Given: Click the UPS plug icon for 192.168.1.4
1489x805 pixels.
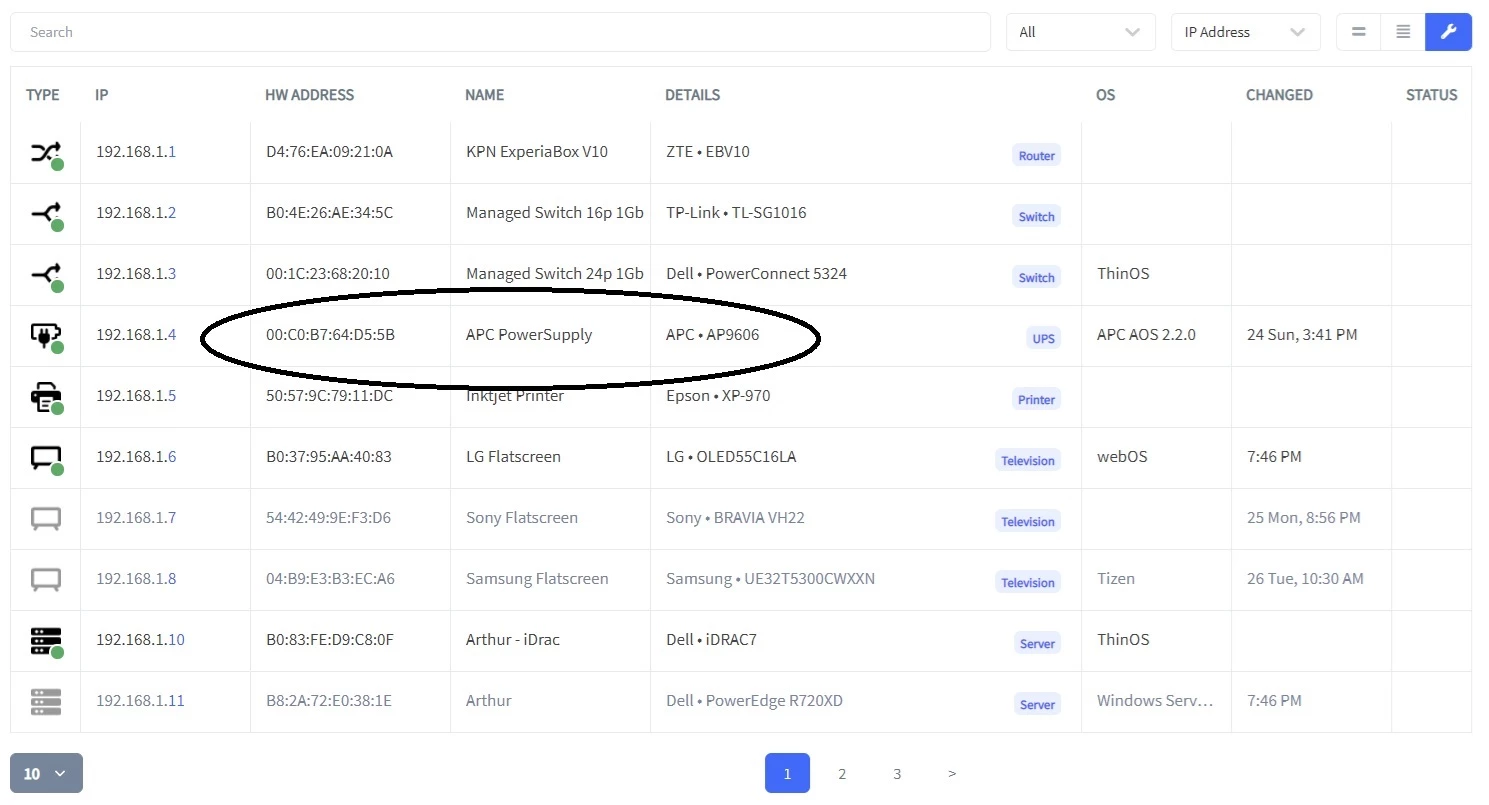Looking at the screenshot, I should pyautogui.click(x=46, y=336).
